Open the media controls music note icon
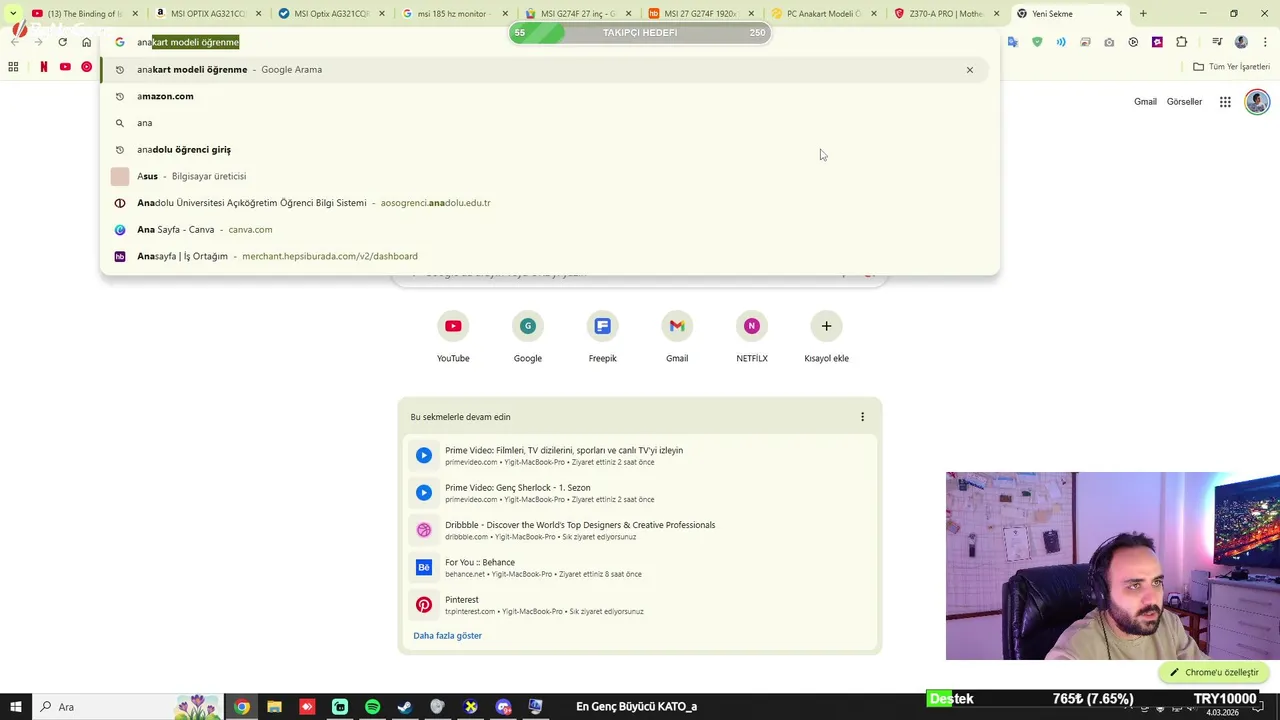Screen dimensions: 1280x720 [1217, 42]
